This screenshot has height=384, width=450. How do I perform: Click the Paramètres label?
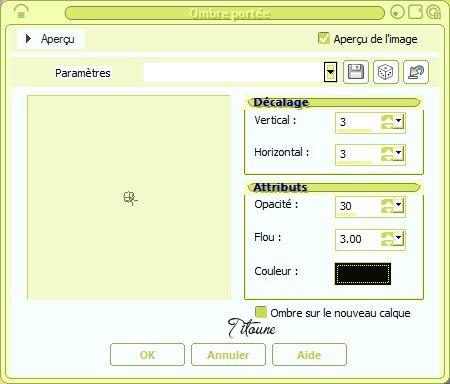(83, 73)
